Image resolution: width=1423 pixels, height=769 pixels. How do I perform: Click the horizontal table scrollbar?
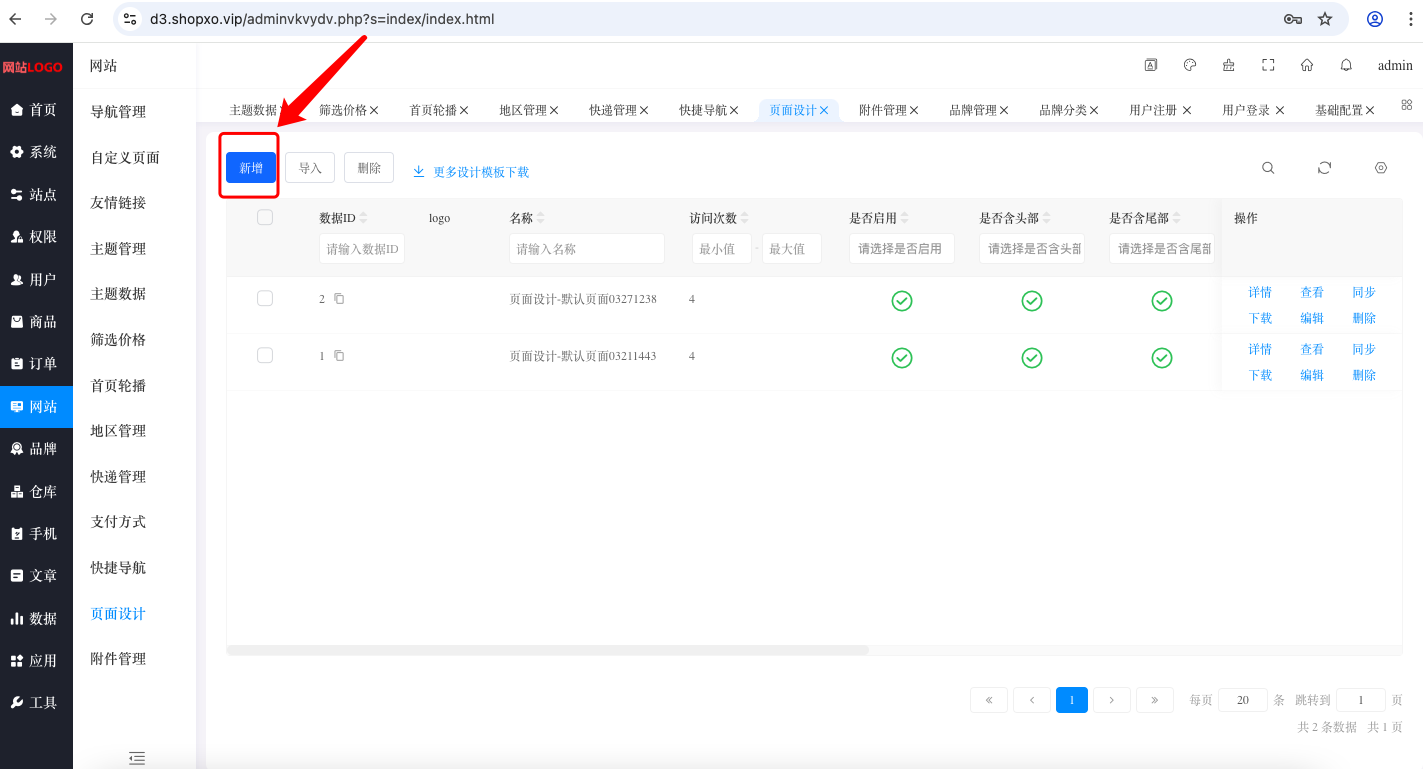tap(548, 650)
